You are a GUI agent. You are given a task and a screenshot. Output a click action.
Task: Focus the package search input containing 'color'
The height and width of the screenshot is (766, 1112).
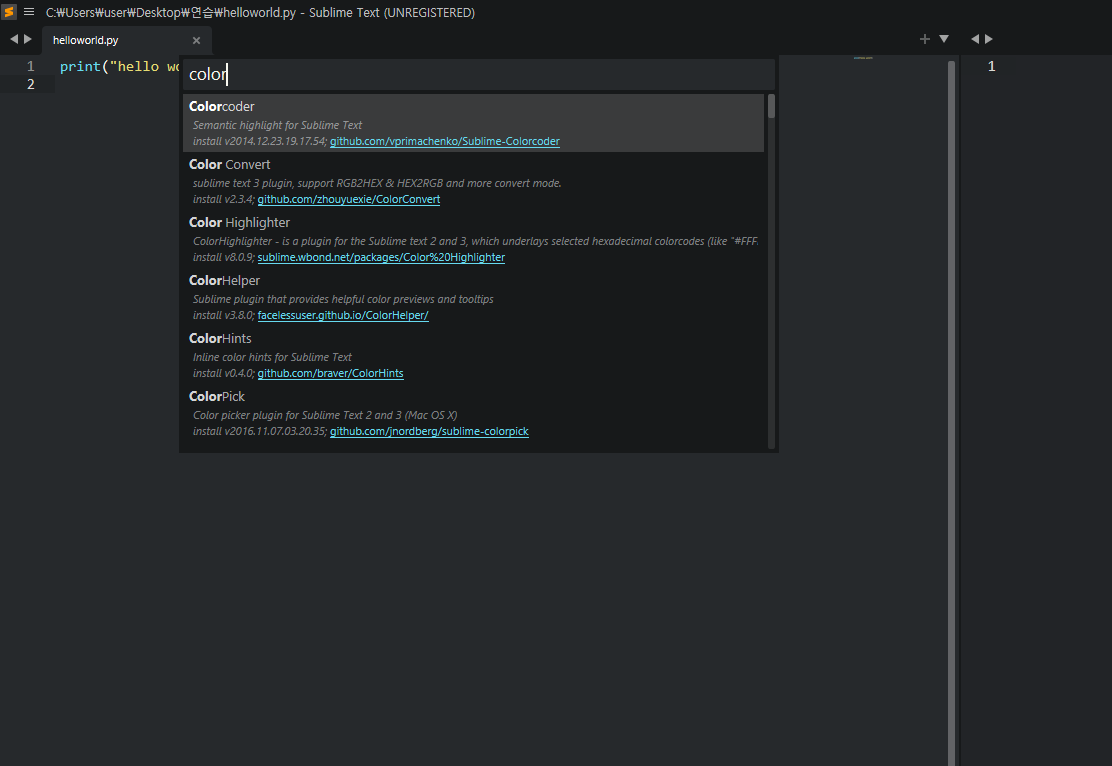(479, 74)
